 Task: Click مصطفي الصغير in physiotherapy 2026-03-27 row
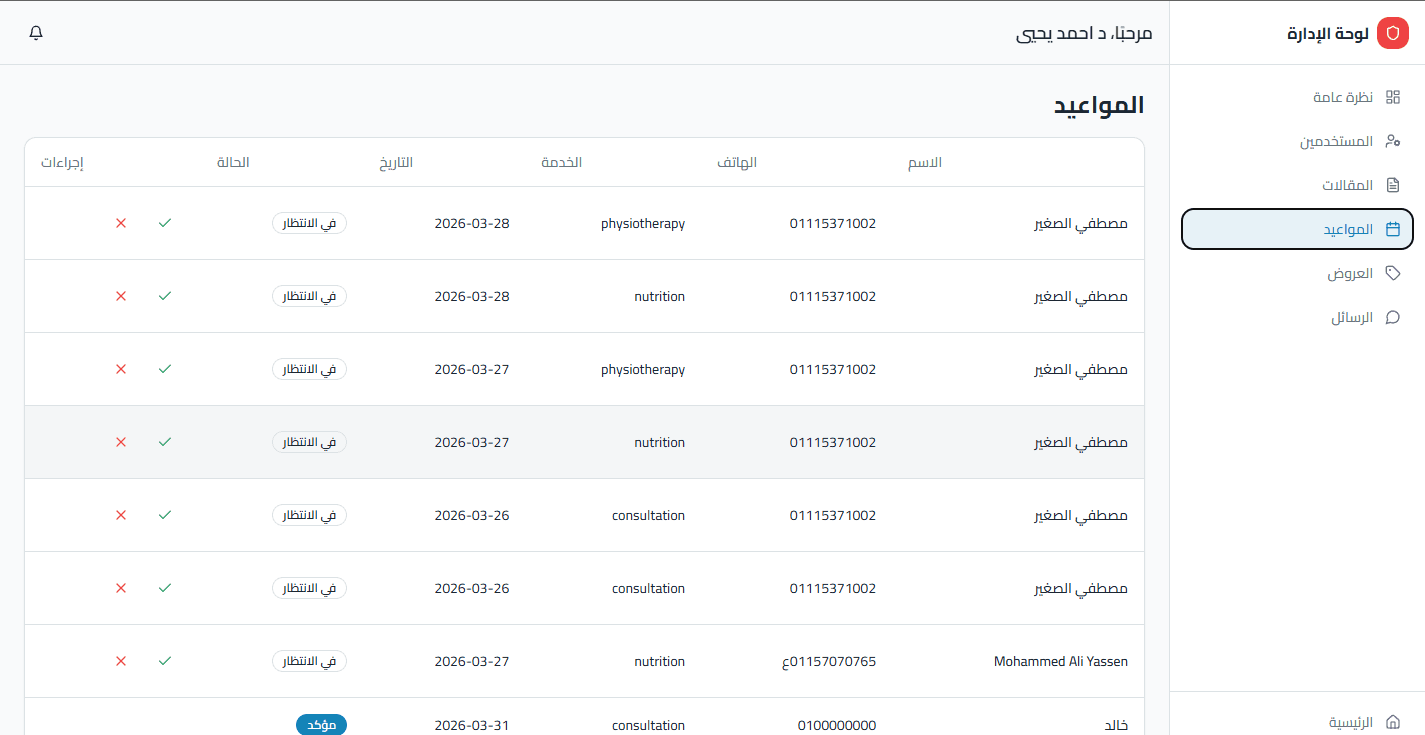click(x=1081, y=369)
